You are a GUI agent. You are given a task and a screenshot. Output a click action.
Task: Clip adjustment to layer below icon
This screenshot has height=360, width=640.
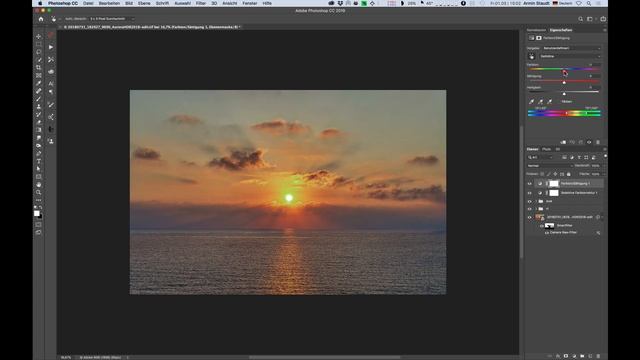click(563, 142)
